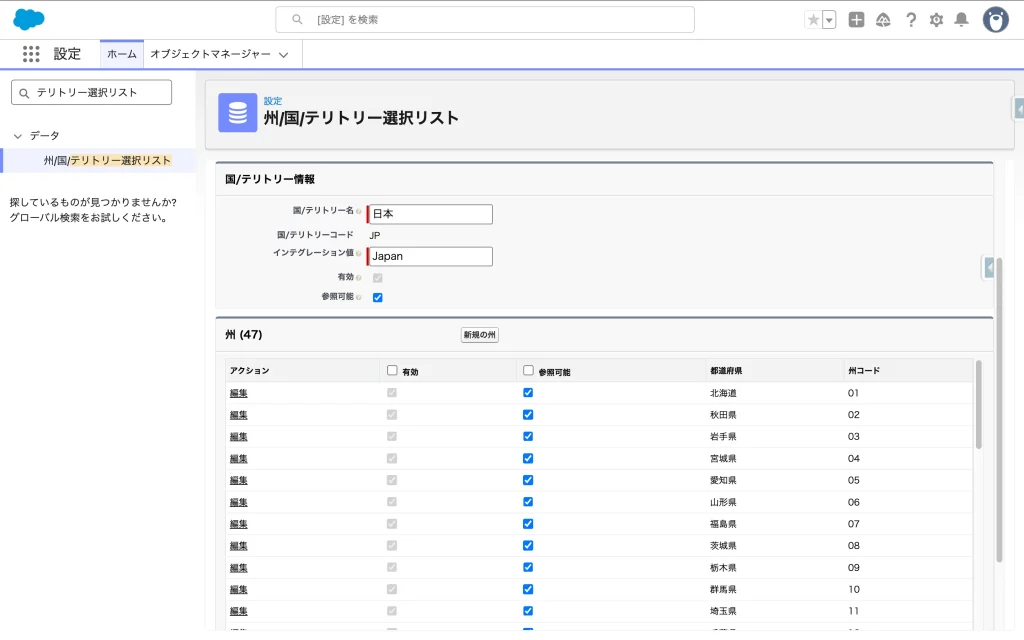This screenshot has width=1024, height=640.
Task: Open the Trailhead guidance icon
Action: coord(883,20)
